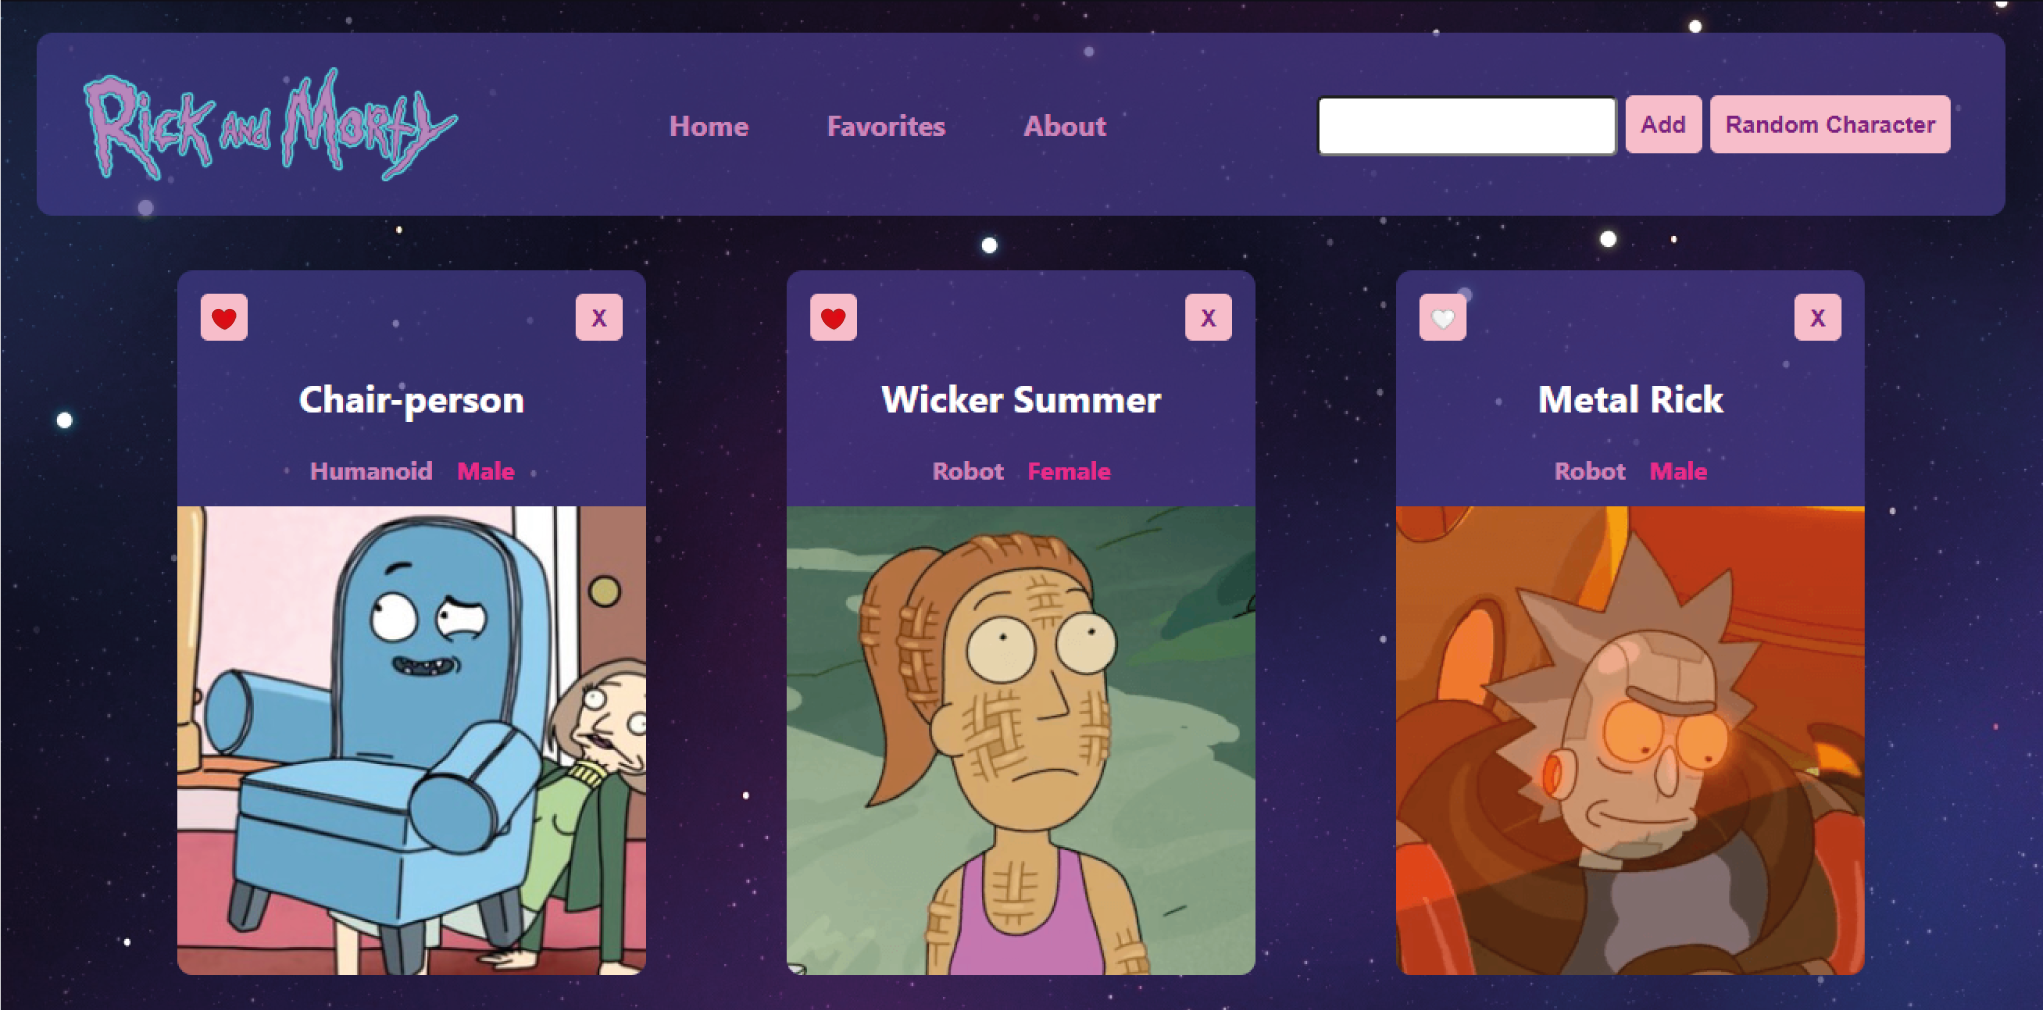Viewport: 2043px width, 1010px height.
Task: Go to the Home page
Action: [709, 126]
